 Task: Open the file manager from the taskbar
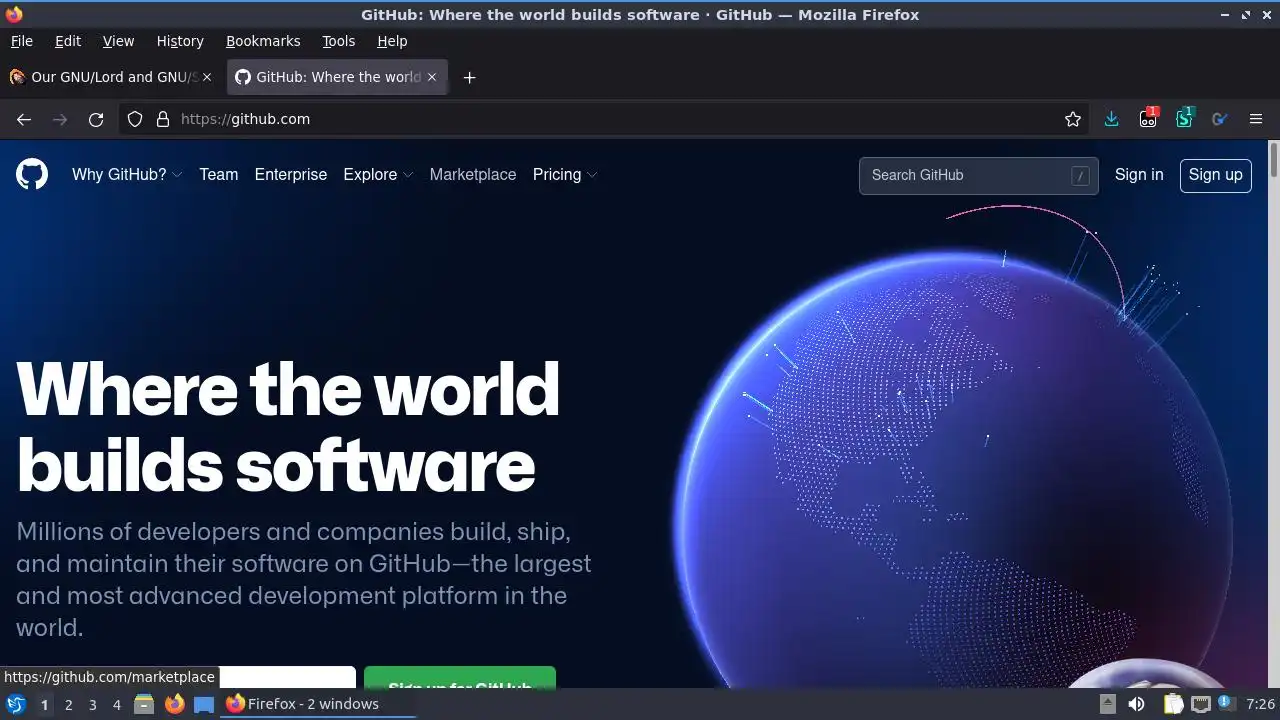click(144, 704)
